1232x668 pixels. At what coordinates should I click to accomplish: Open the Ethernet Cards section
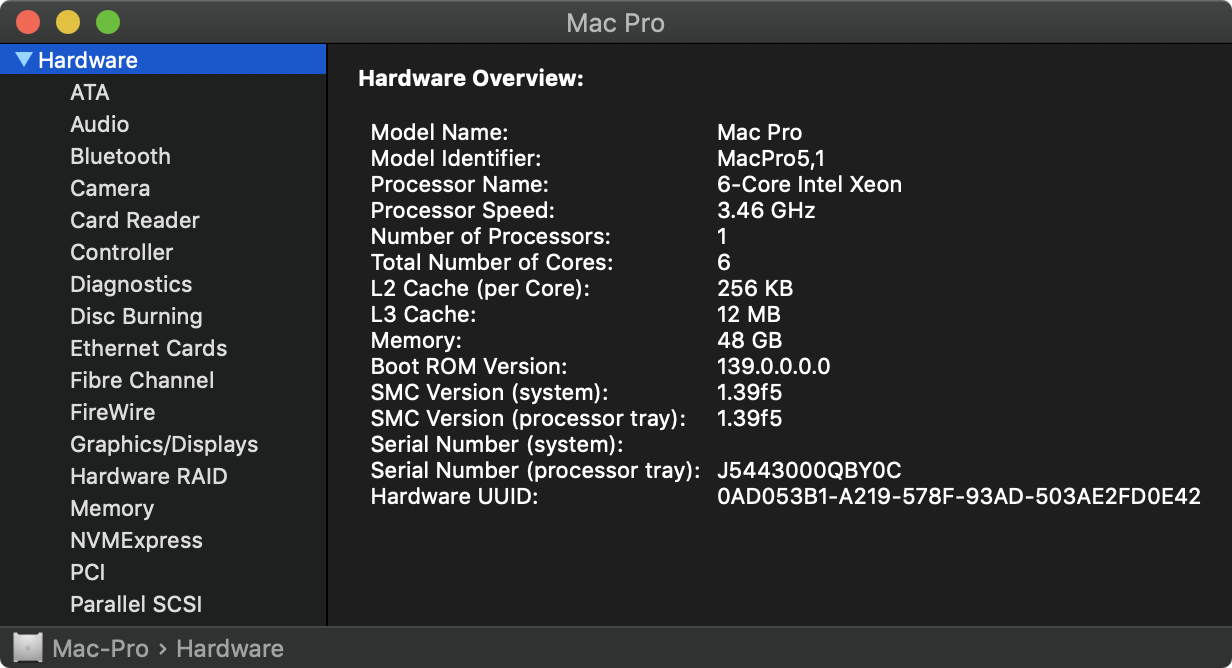point(148,348)
